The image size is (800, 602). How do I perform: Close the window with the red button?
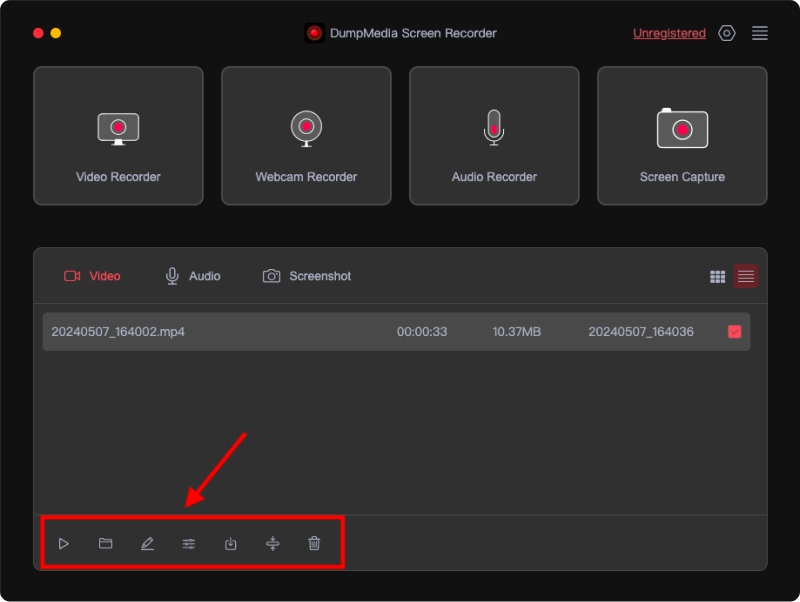(38, 33)
